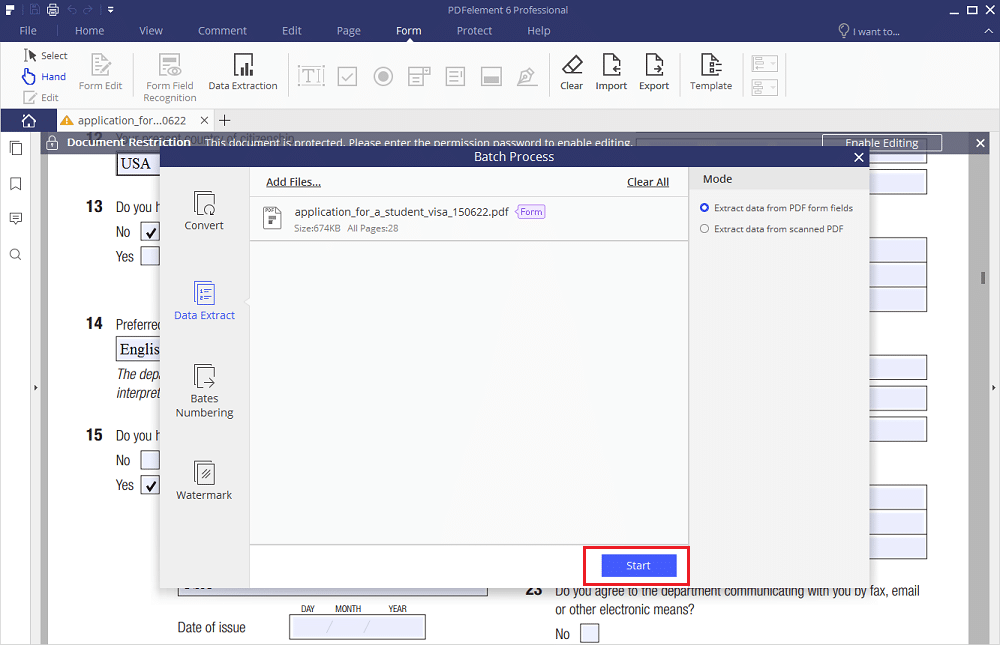Select Bates Numbering in Batch Process
The height and width of the screenshot is (645, 1000).
click(x=204, y=391)
